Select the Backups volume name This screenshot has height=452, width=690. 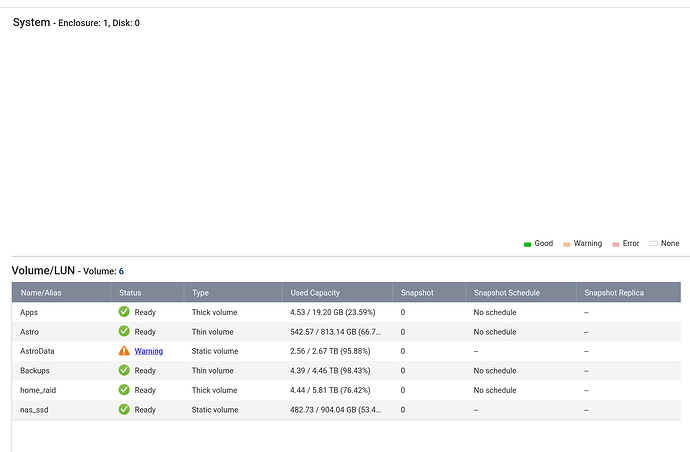(35, 371)
